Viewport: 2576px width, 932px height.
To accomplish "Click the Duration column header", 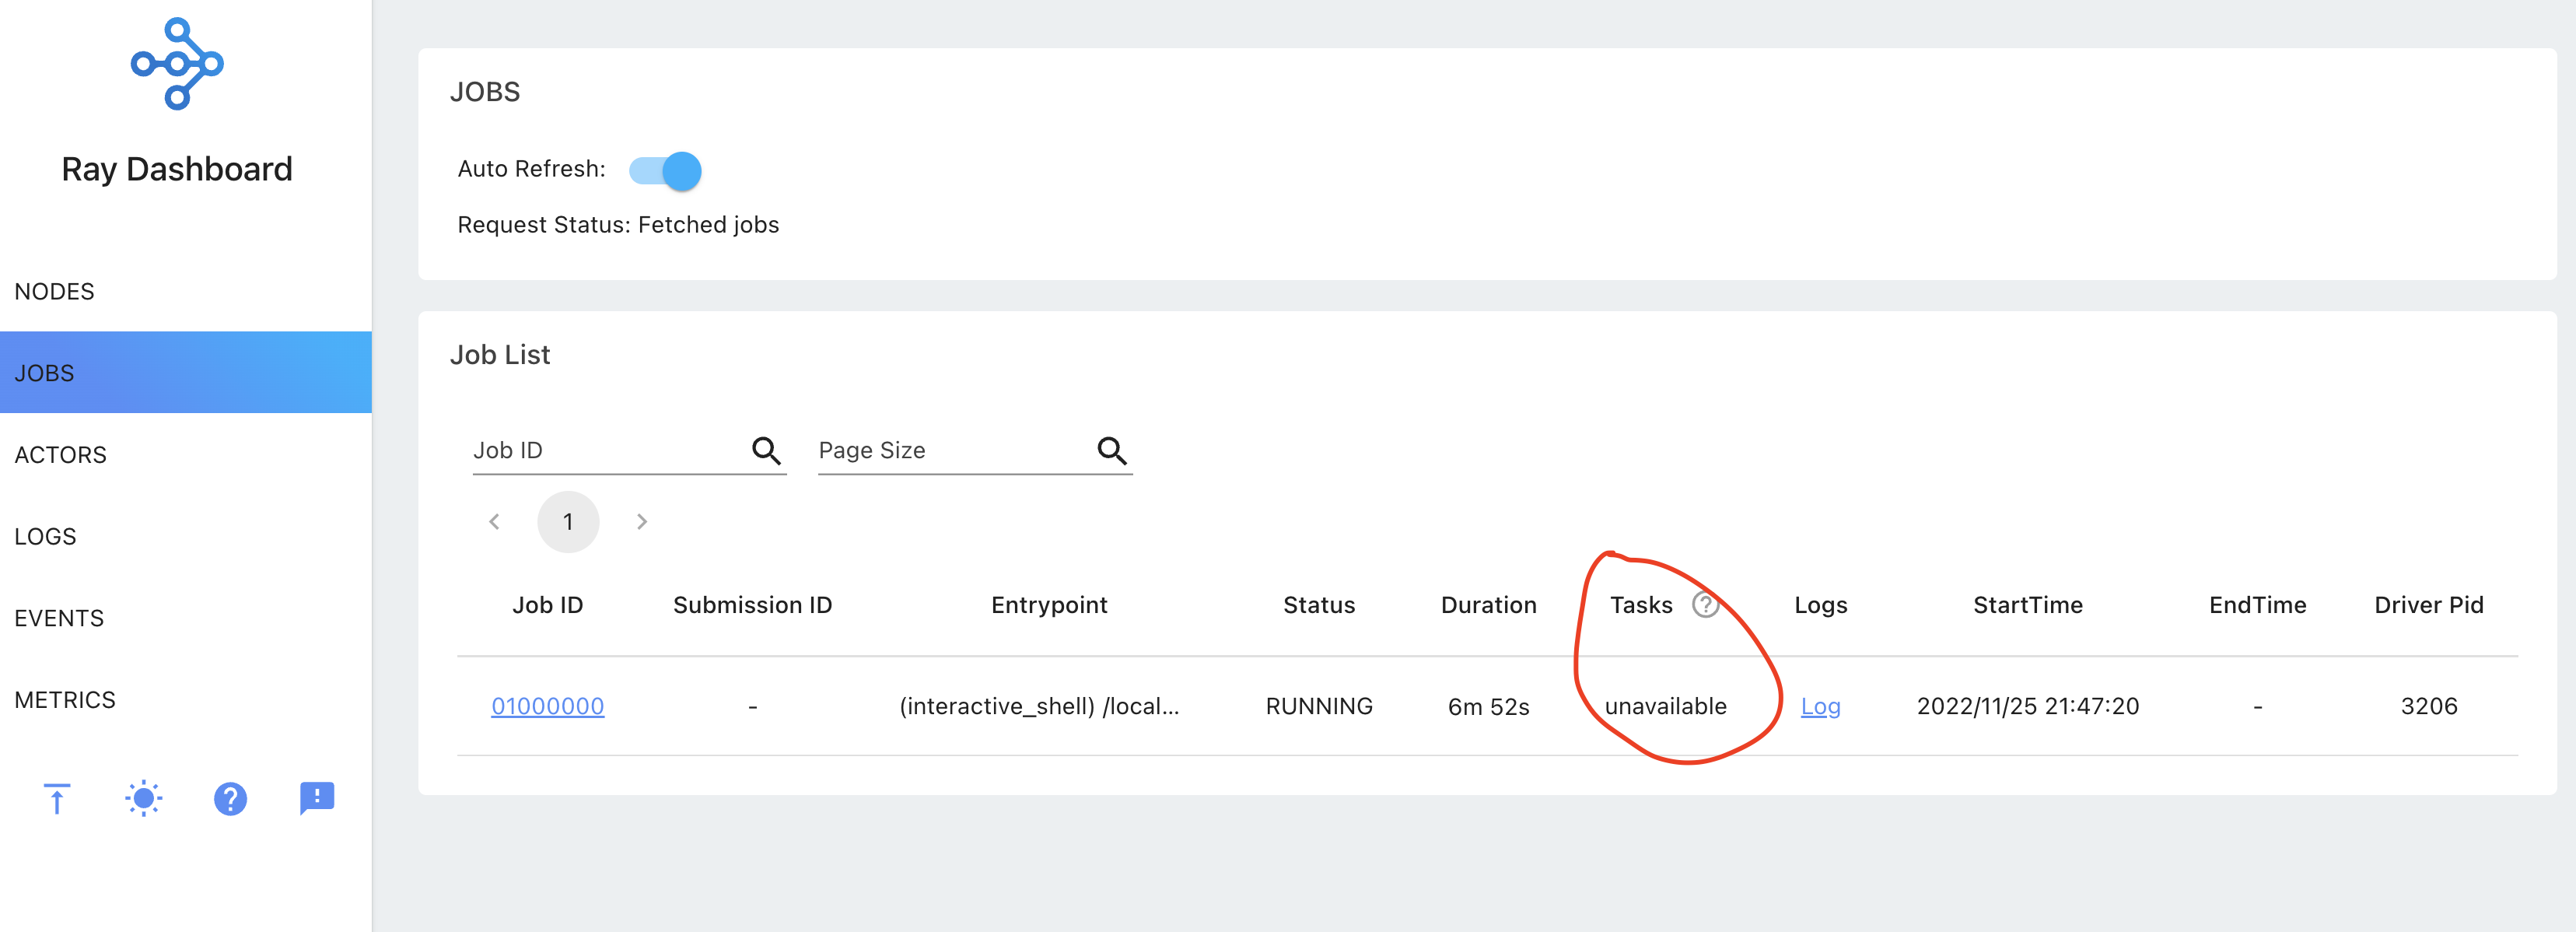I will pos(1488,605).
